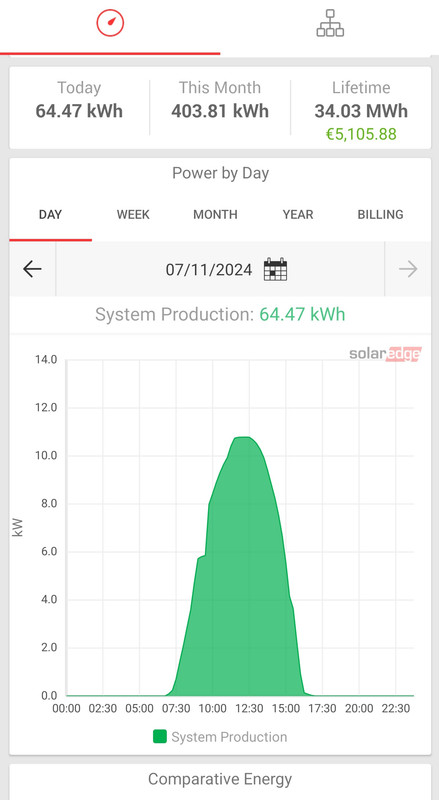The width and height of the screenshot is (439, 800).
Task: Tap the €5,105.88 revenue amount
Action: point(361,134)
